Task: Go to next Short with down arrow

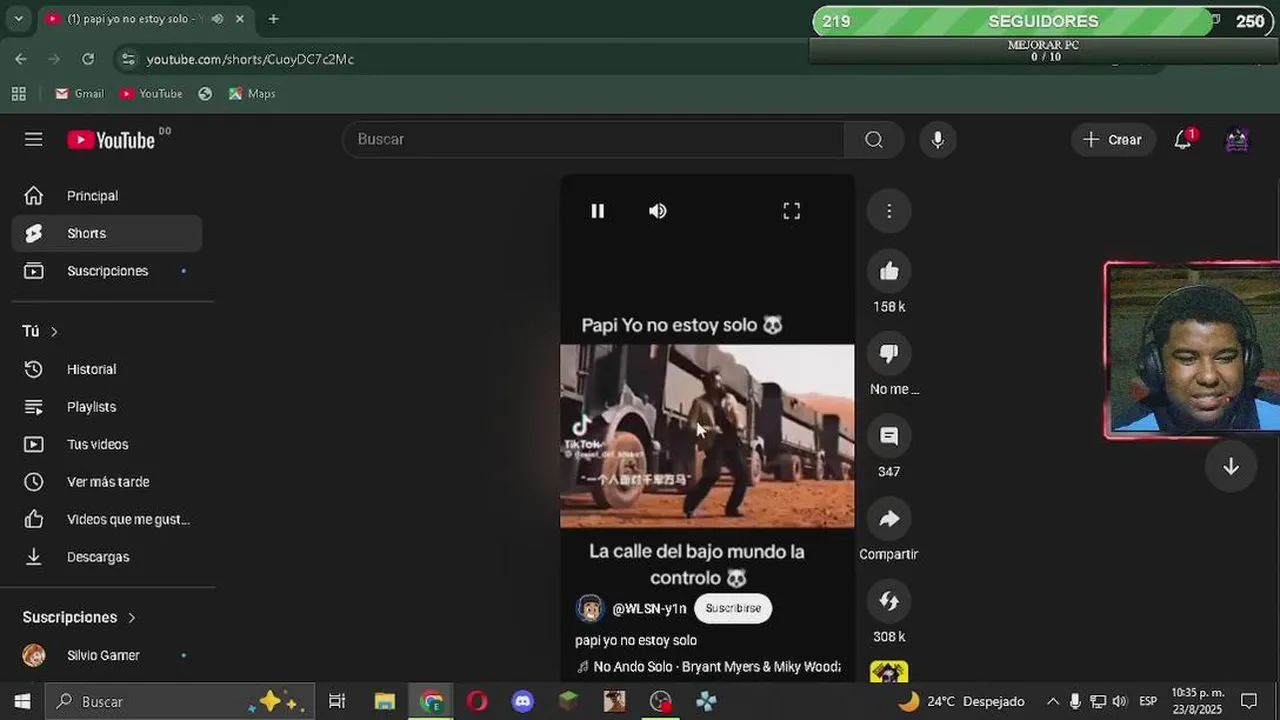Action: point(1231,467)
